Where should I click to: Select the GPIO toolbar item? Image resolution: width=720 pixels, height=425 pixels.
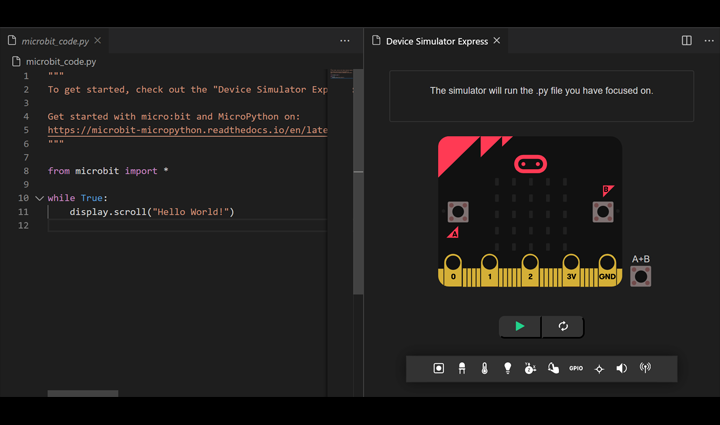(x=576, y=369)
